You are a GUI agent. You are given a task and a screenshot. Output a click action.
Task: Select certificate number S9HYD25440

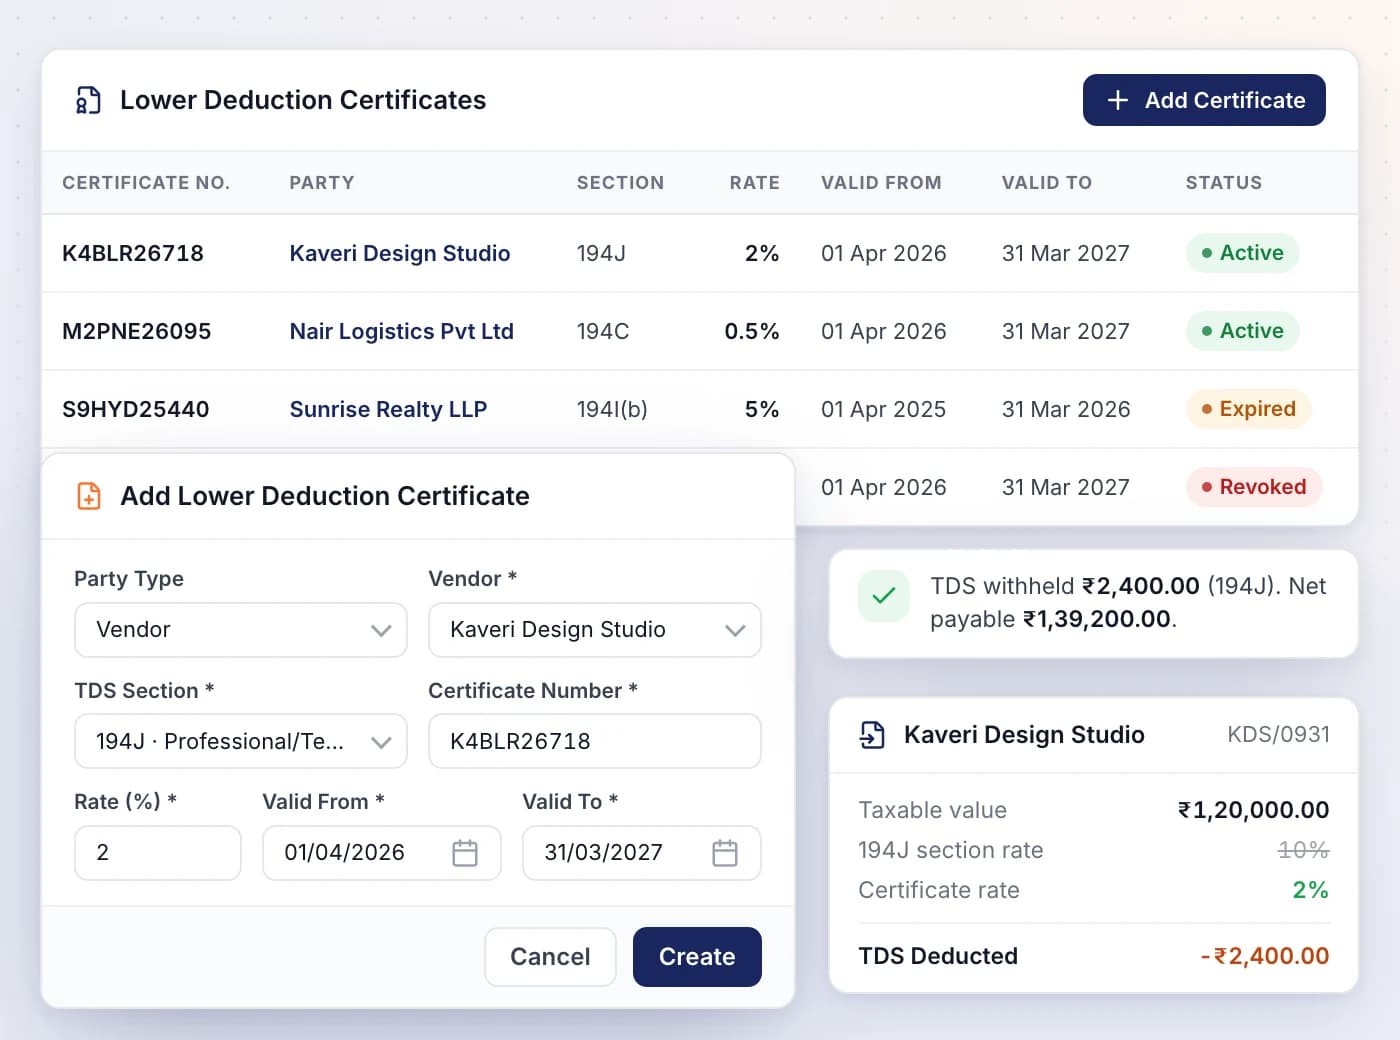136,409
